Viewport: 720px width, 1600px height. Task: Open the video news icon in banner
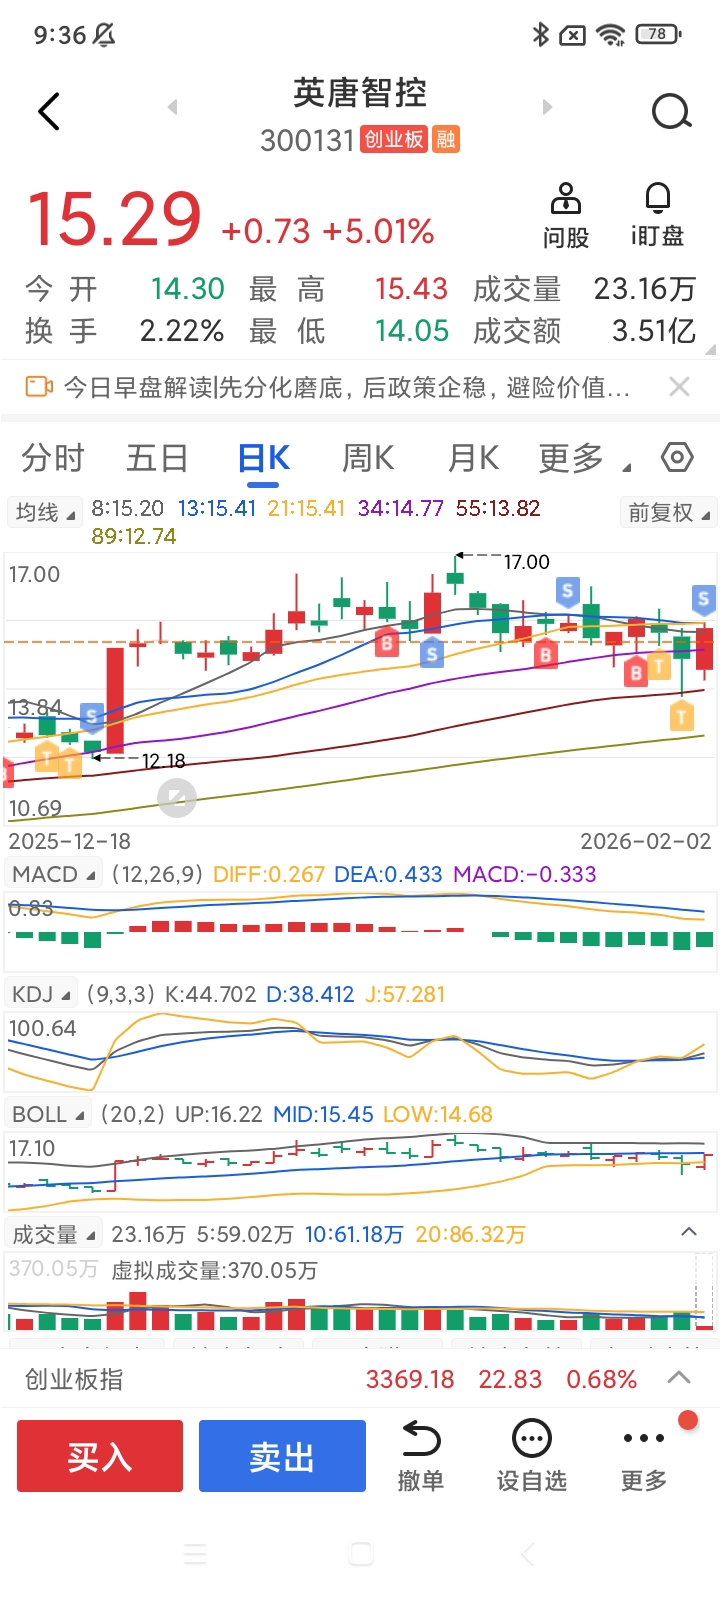(x=38, y=386)
